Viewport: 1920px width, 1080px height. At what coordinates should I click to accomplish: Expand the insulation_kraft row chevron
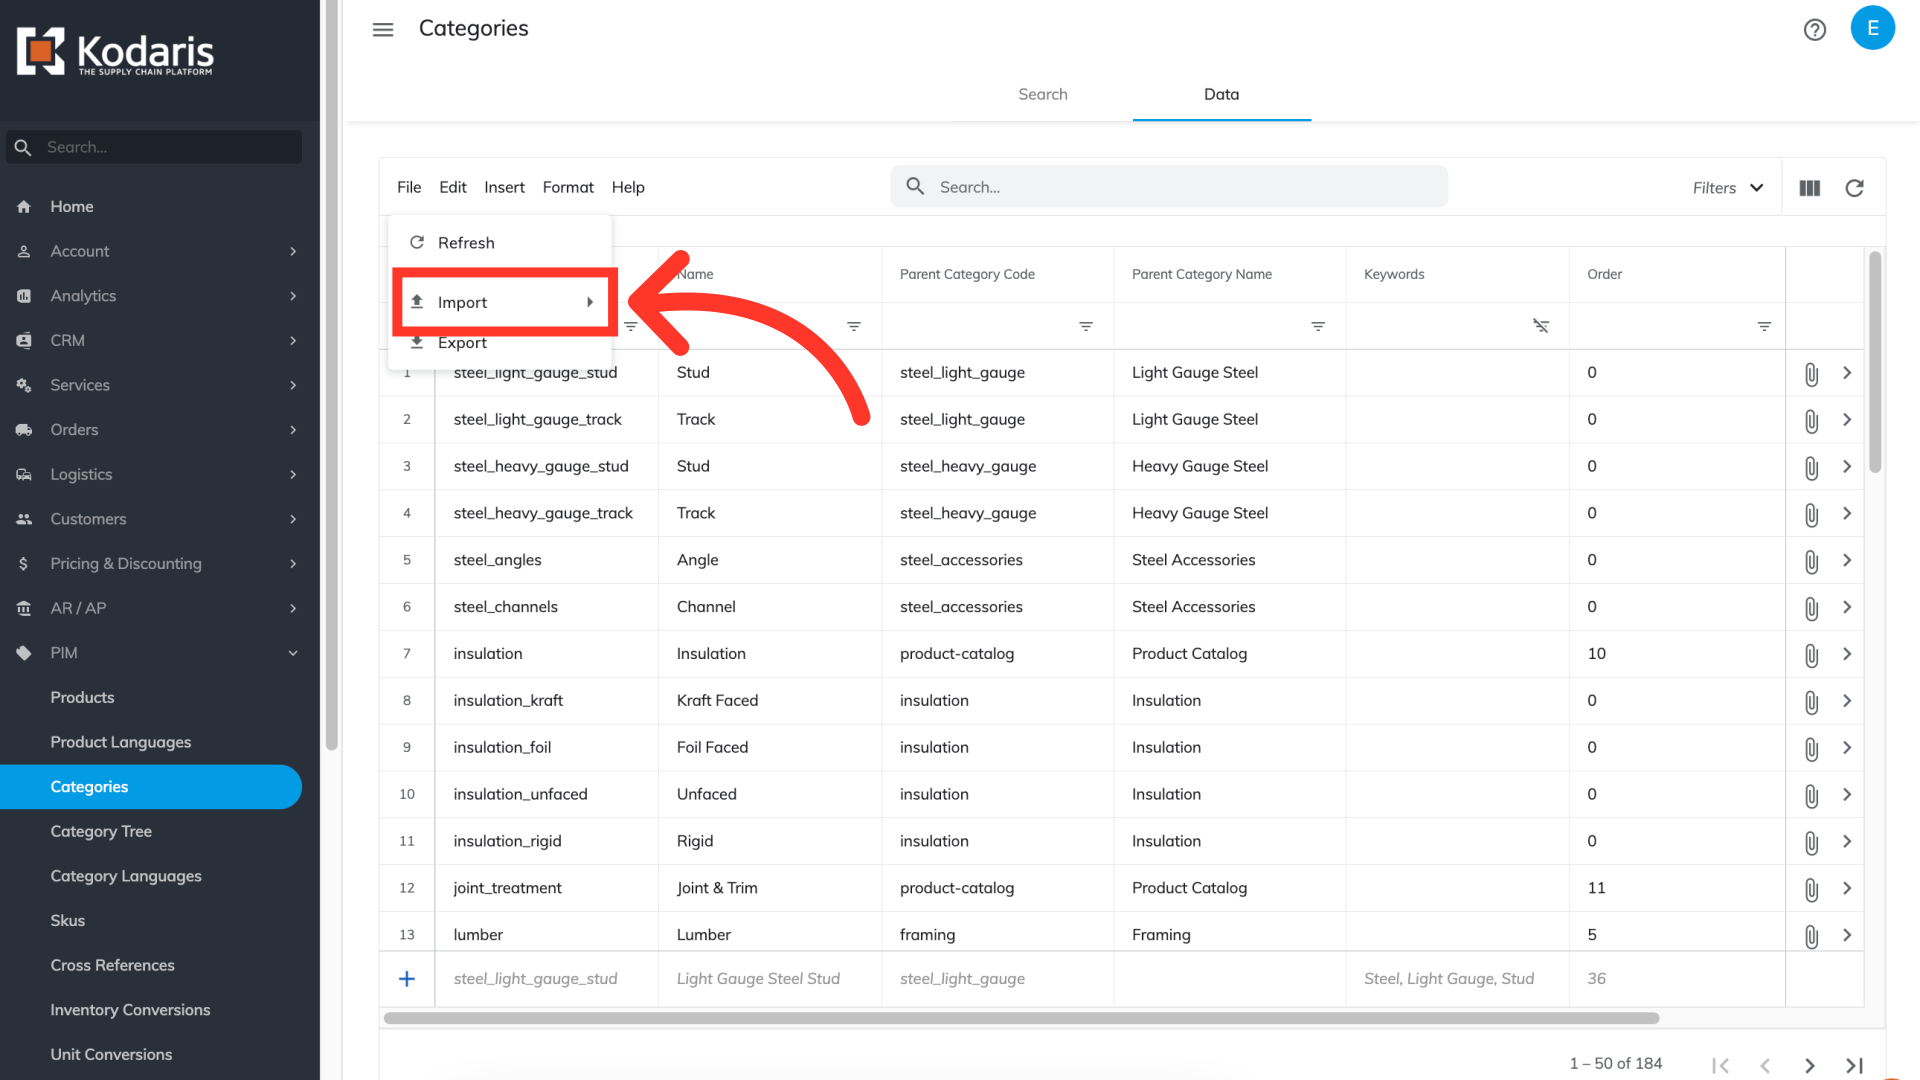(x=1847, y=701)
